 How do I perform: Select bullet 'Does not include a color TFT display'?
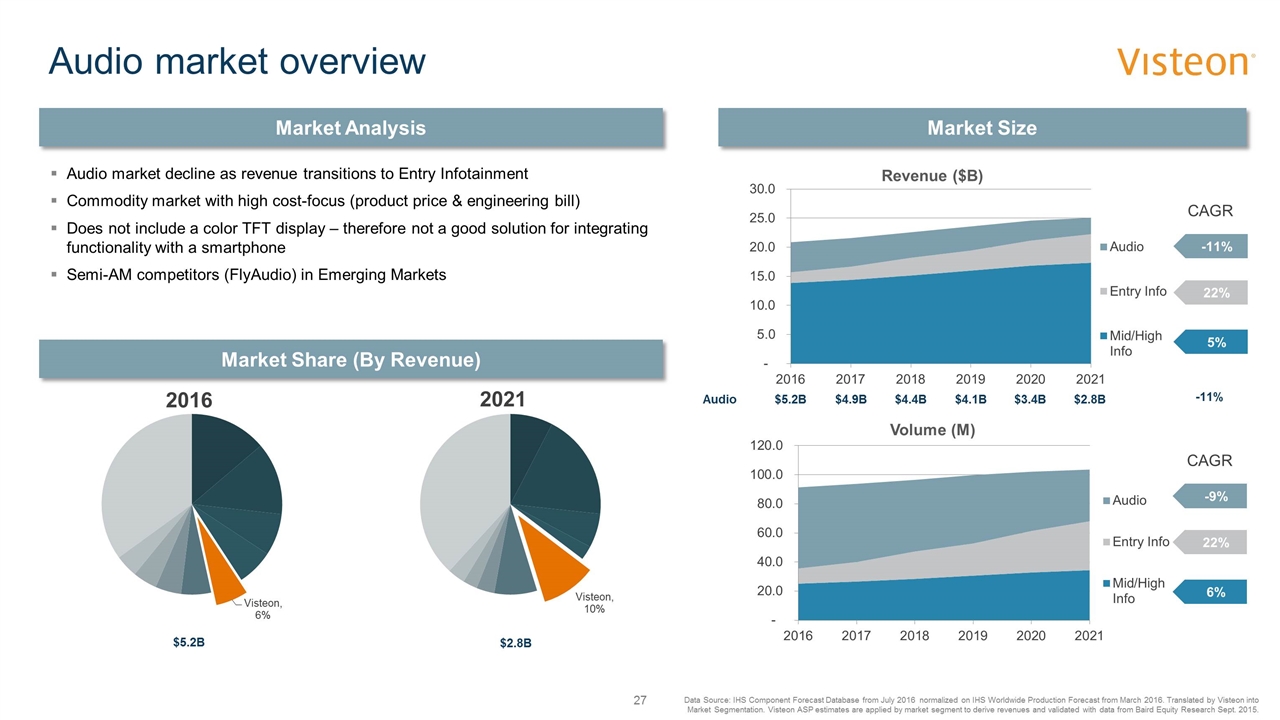(x=357, y=238)
